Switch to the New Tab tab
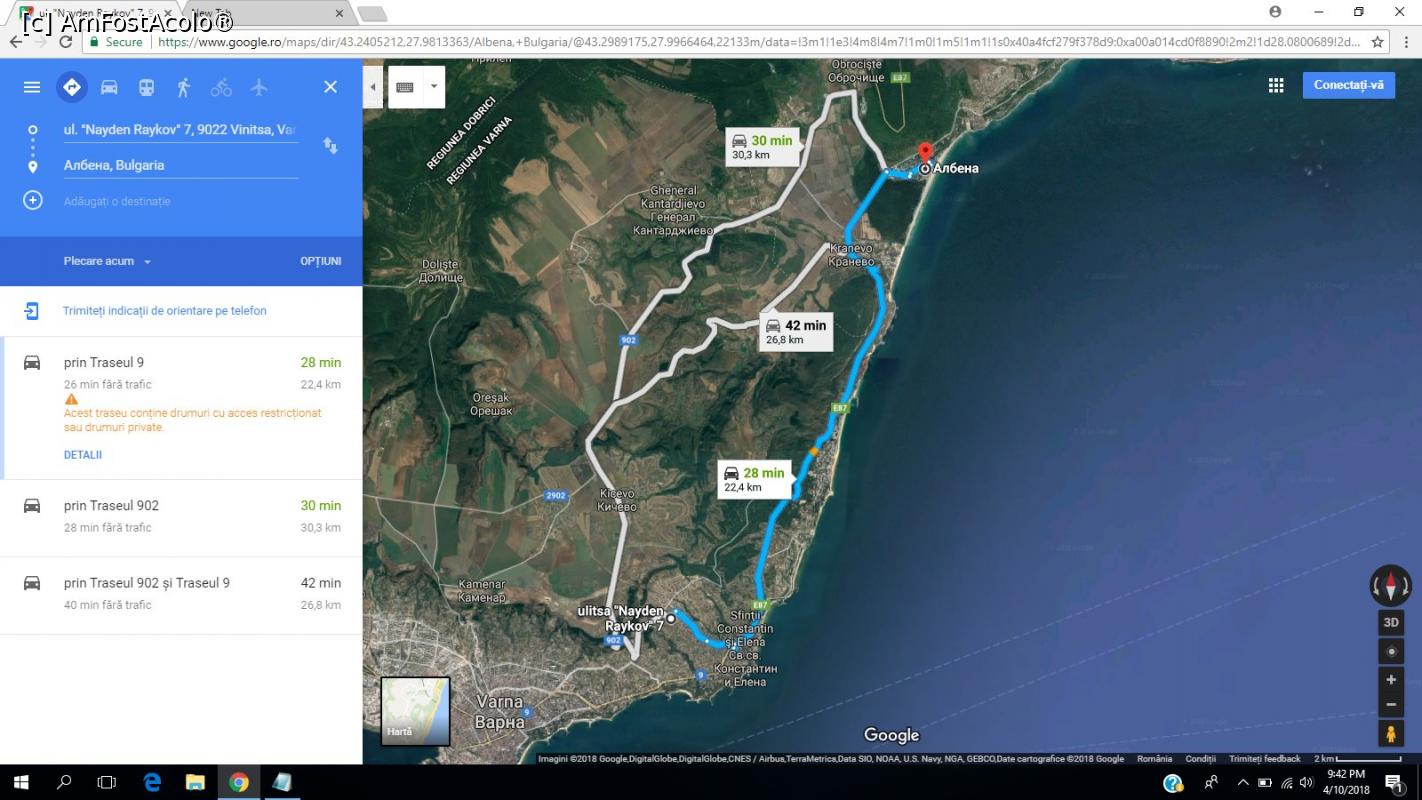Image resolution: width=1422 pixels, height=800 pixels. (260, 13)
